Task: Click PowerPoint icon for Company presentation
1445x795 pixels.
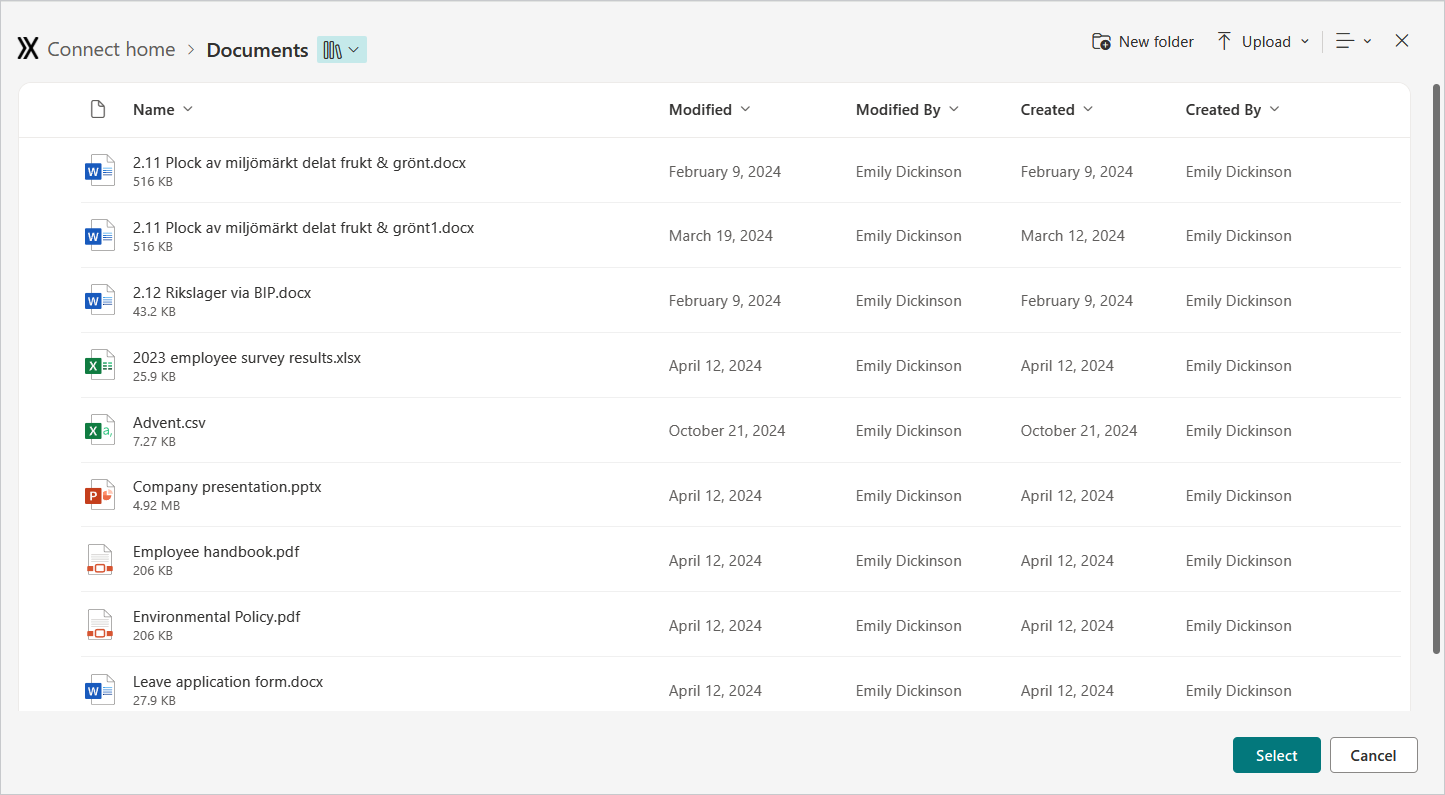Action: point(99,495)
